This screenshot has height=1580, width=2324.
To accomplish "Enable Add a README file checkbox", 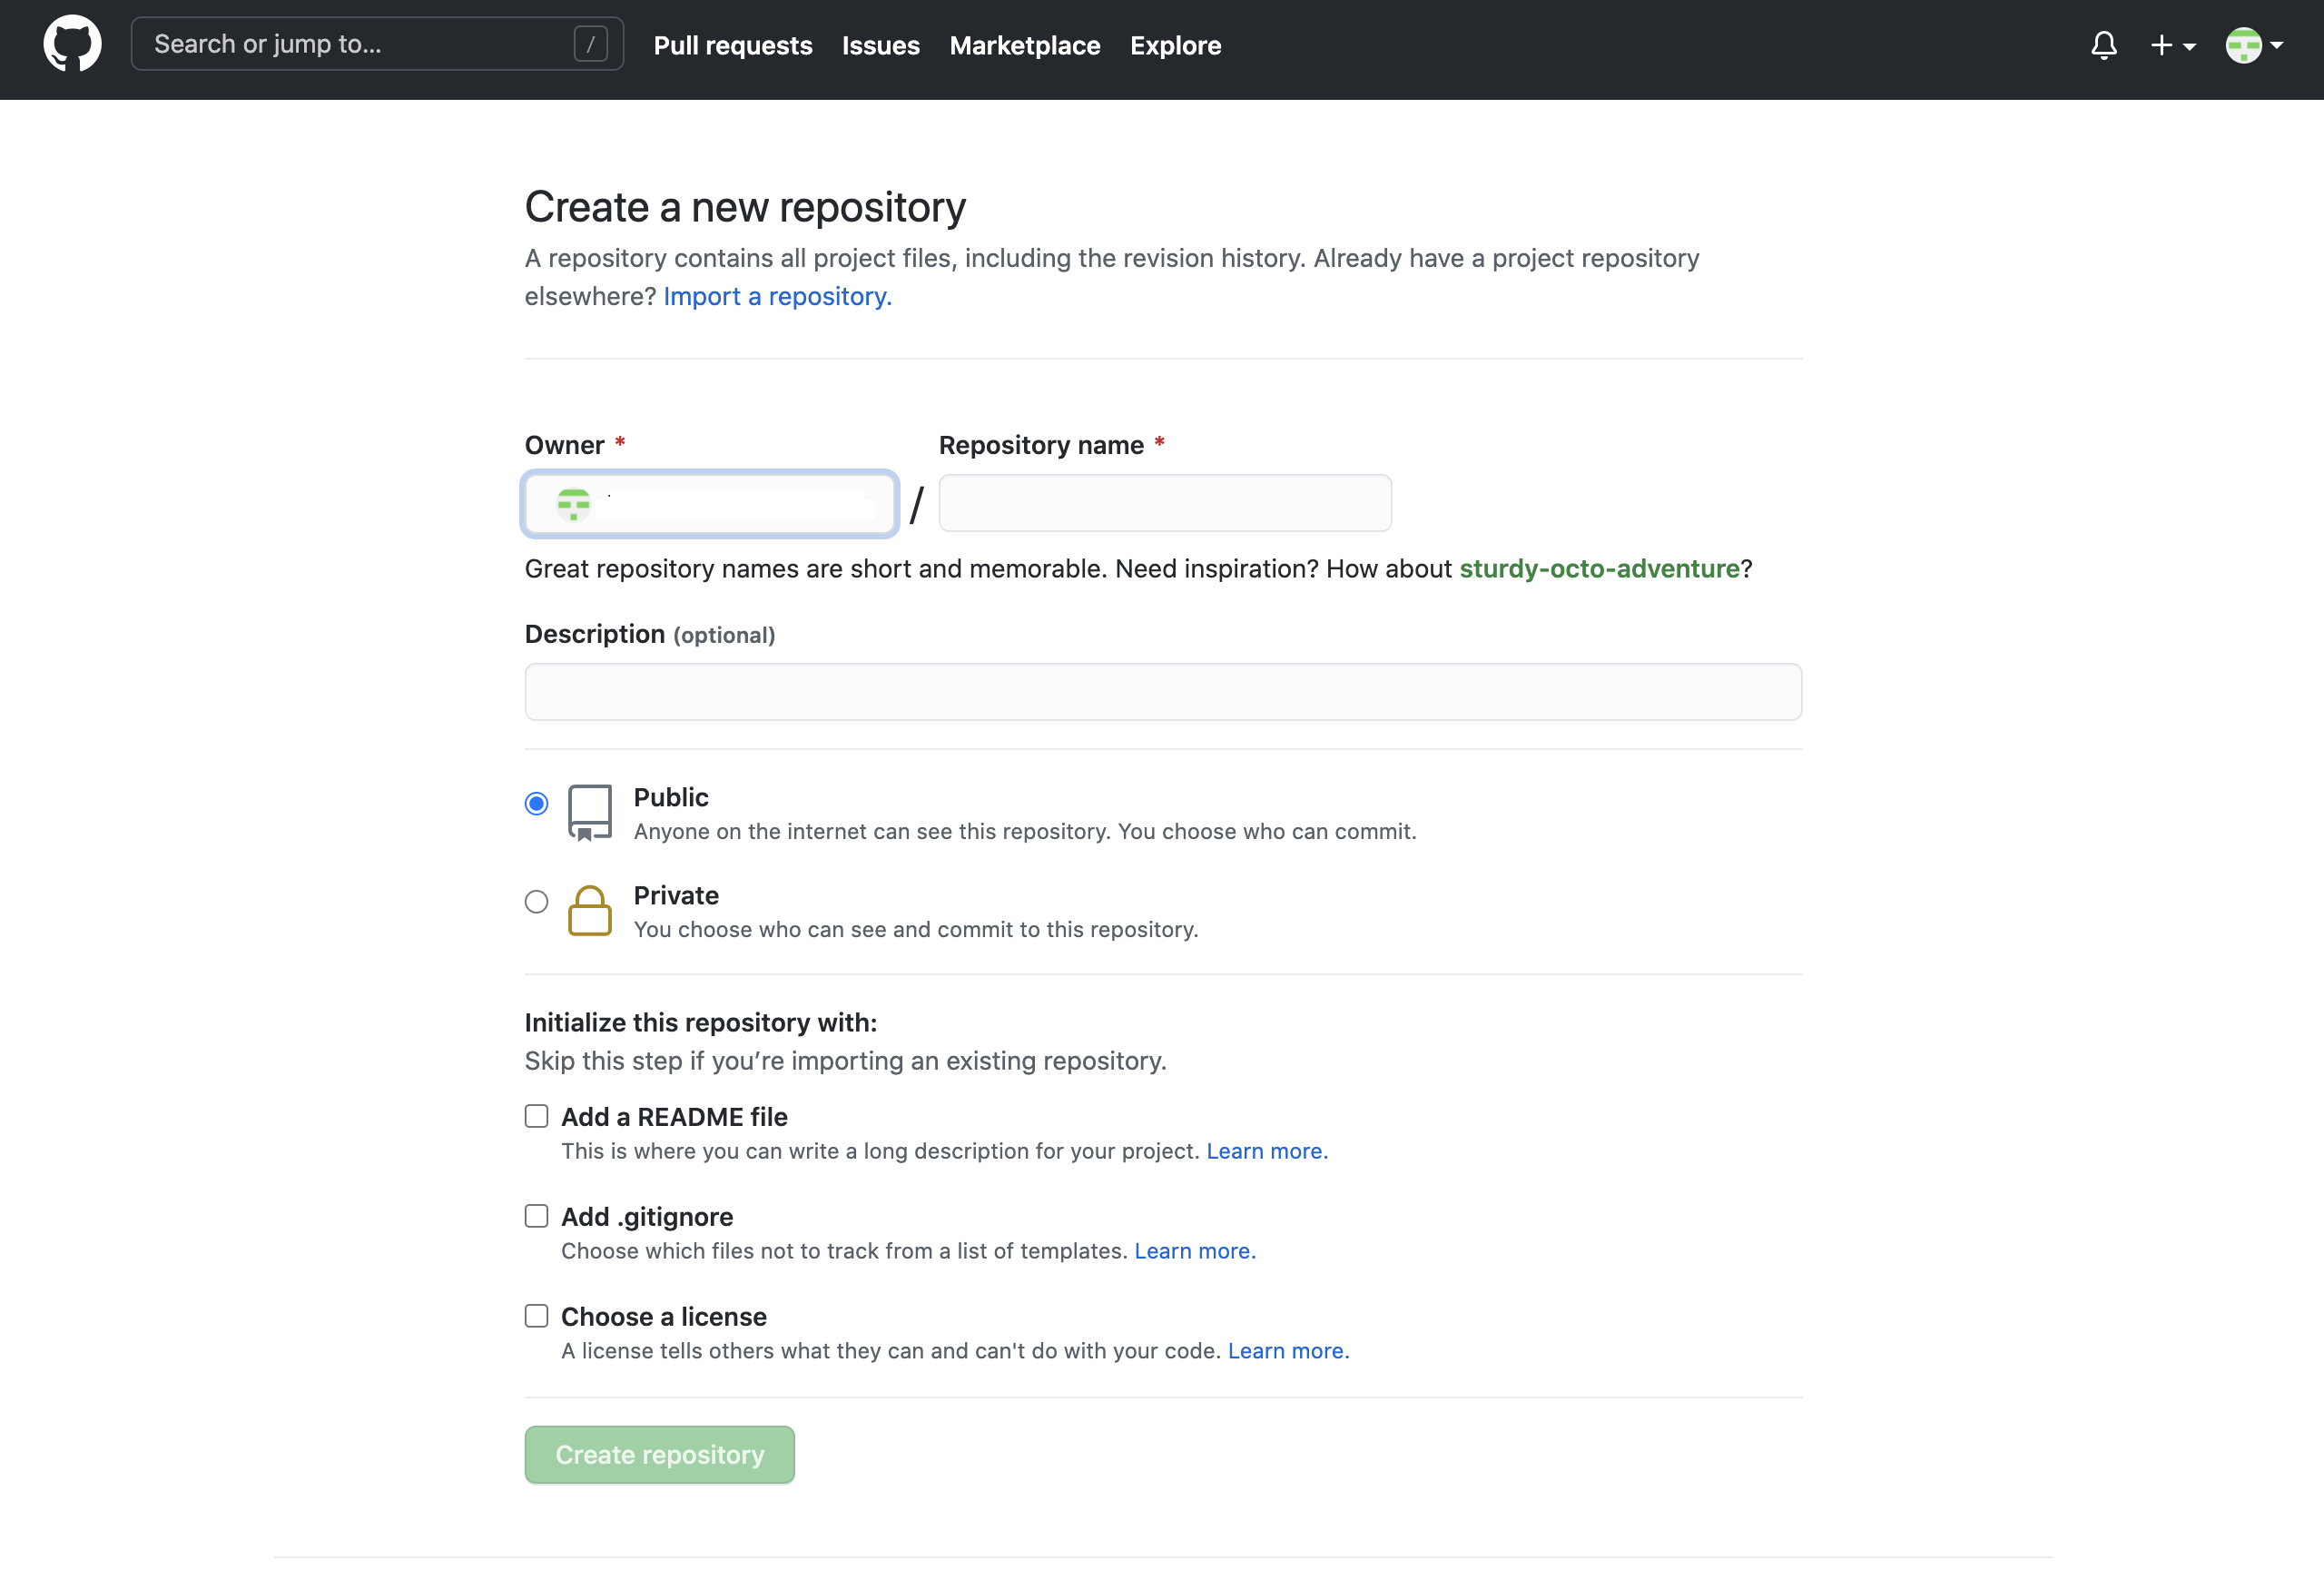I will (536, 1116).
